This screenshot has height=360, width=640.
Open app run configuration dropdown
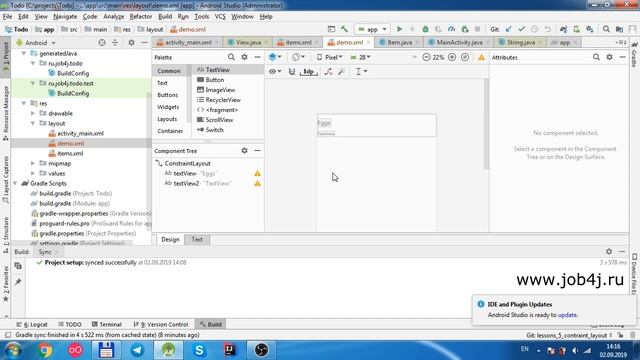(372, 29)
